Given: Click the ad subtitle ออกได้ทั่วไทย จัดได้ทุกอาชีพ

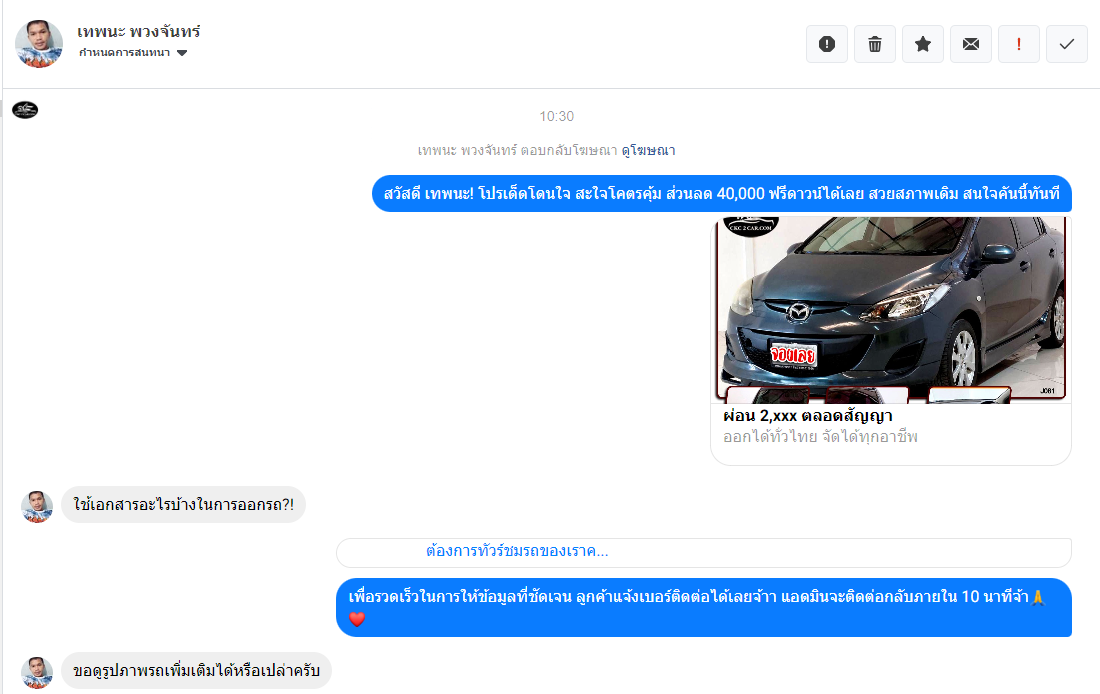Looking at the screenshot, I should tap(820, 437).
